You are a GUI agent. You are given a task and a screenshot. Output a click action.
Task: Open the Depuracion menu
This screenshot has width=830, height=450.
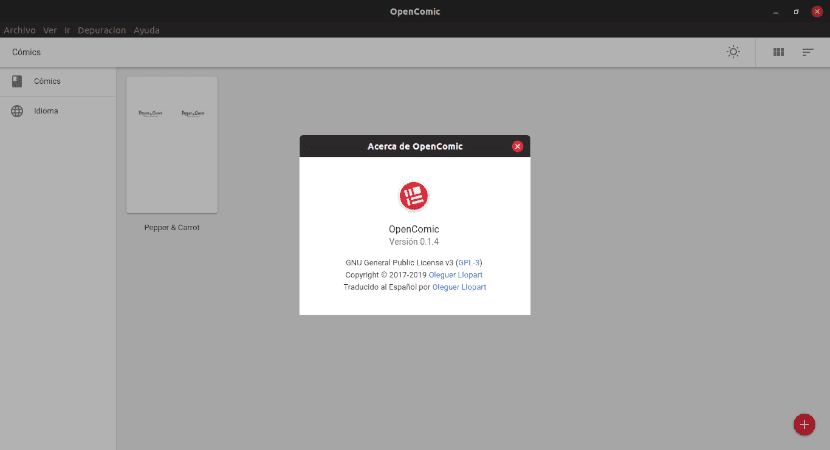click(102, 30)
